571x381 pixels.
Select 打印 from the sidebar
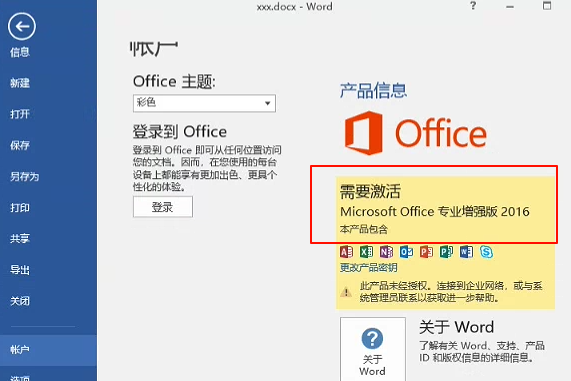pos(20,208)
